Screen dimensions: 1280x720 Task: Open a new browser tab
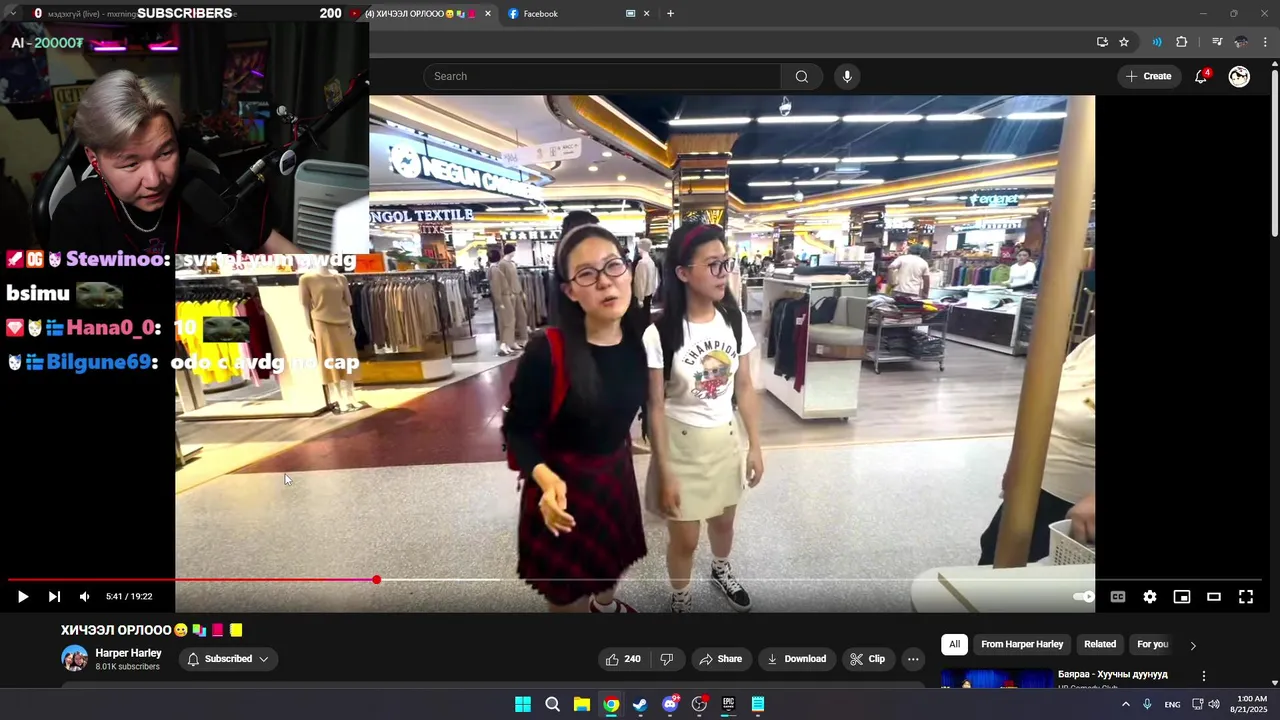coord(670,14)
